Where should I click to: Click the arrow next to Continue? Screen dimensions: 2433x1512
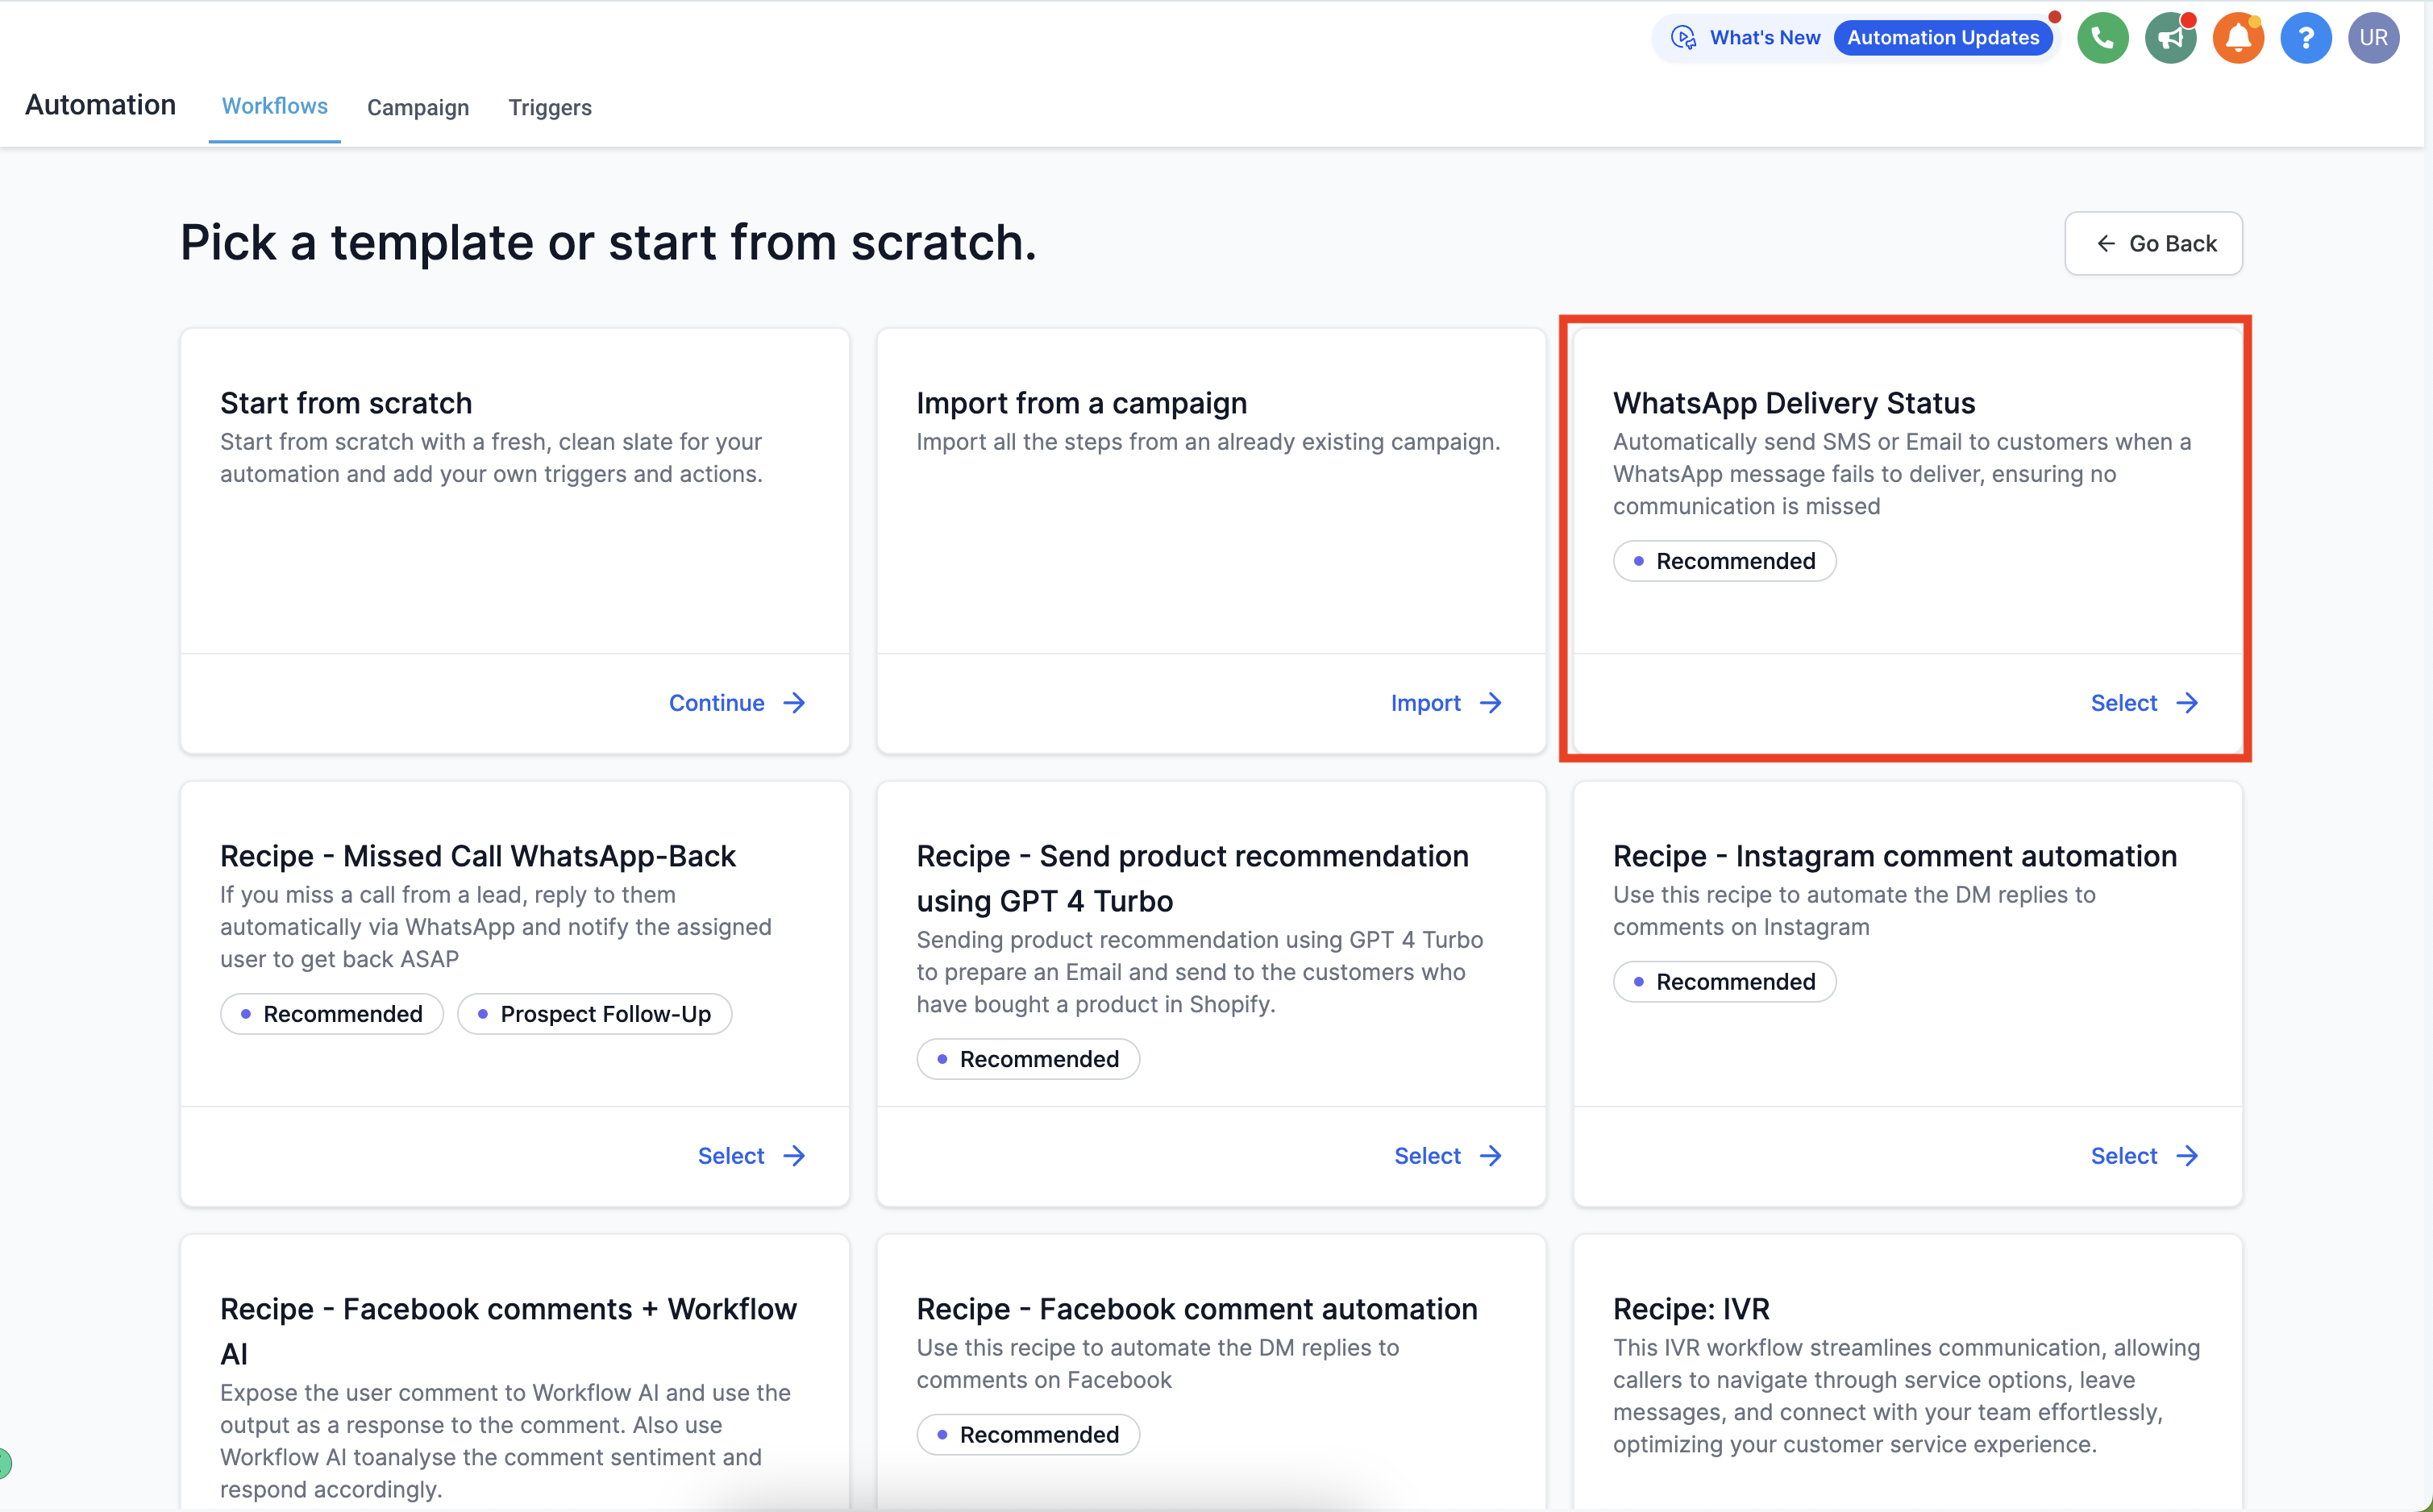coord(795,703)
